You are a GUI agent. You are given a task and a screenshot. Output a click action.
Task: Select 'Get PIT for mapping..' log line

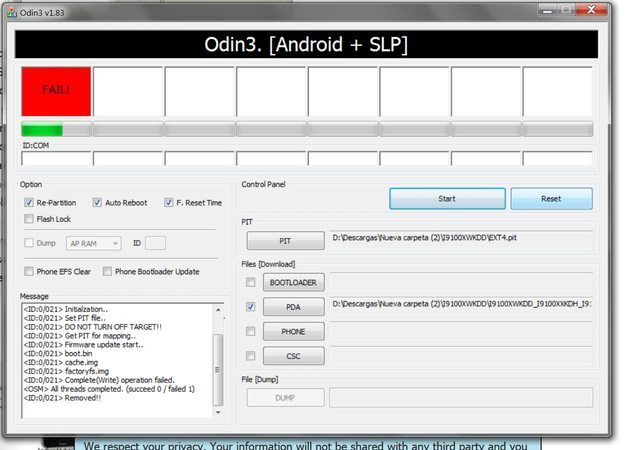80,336
